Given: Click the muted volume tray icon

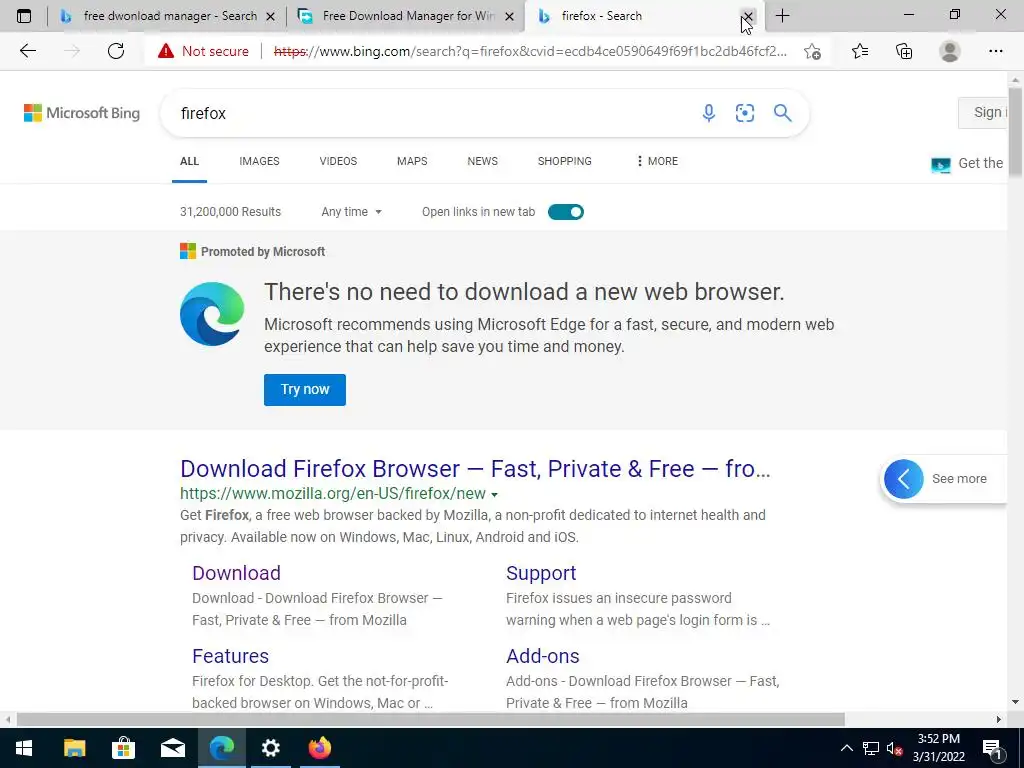Looking at the screenshot, I should coord(894,748).
